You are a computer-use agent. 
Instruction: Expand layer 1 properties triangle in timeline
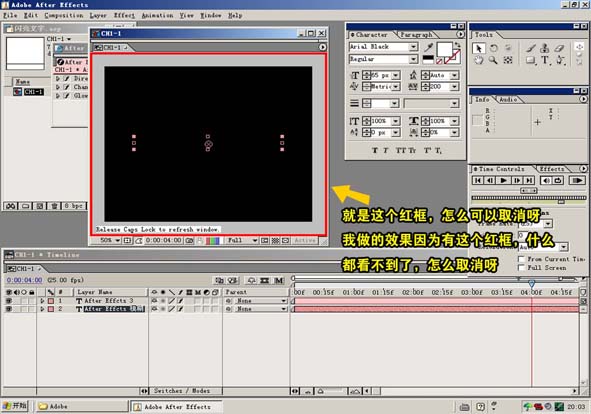pyautogui.click(x=42, y=301)
